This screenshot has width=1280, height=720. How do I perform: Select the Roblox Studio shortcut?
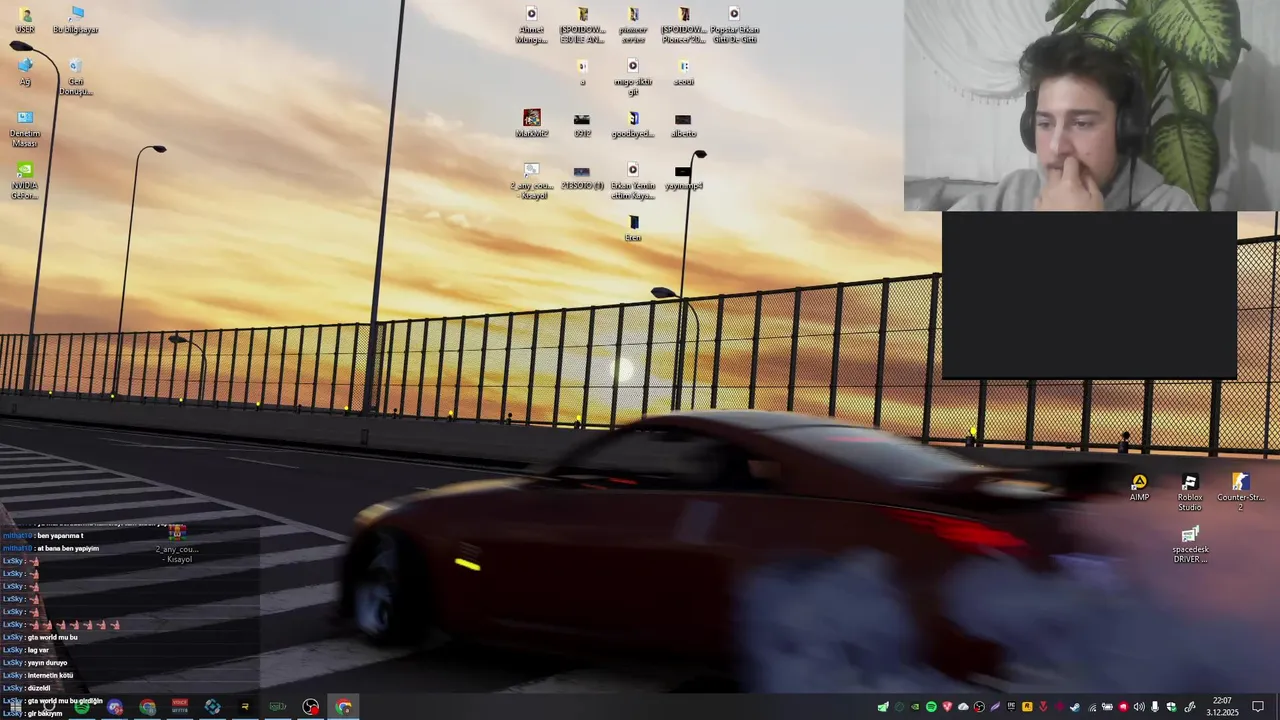point(1190,492)
